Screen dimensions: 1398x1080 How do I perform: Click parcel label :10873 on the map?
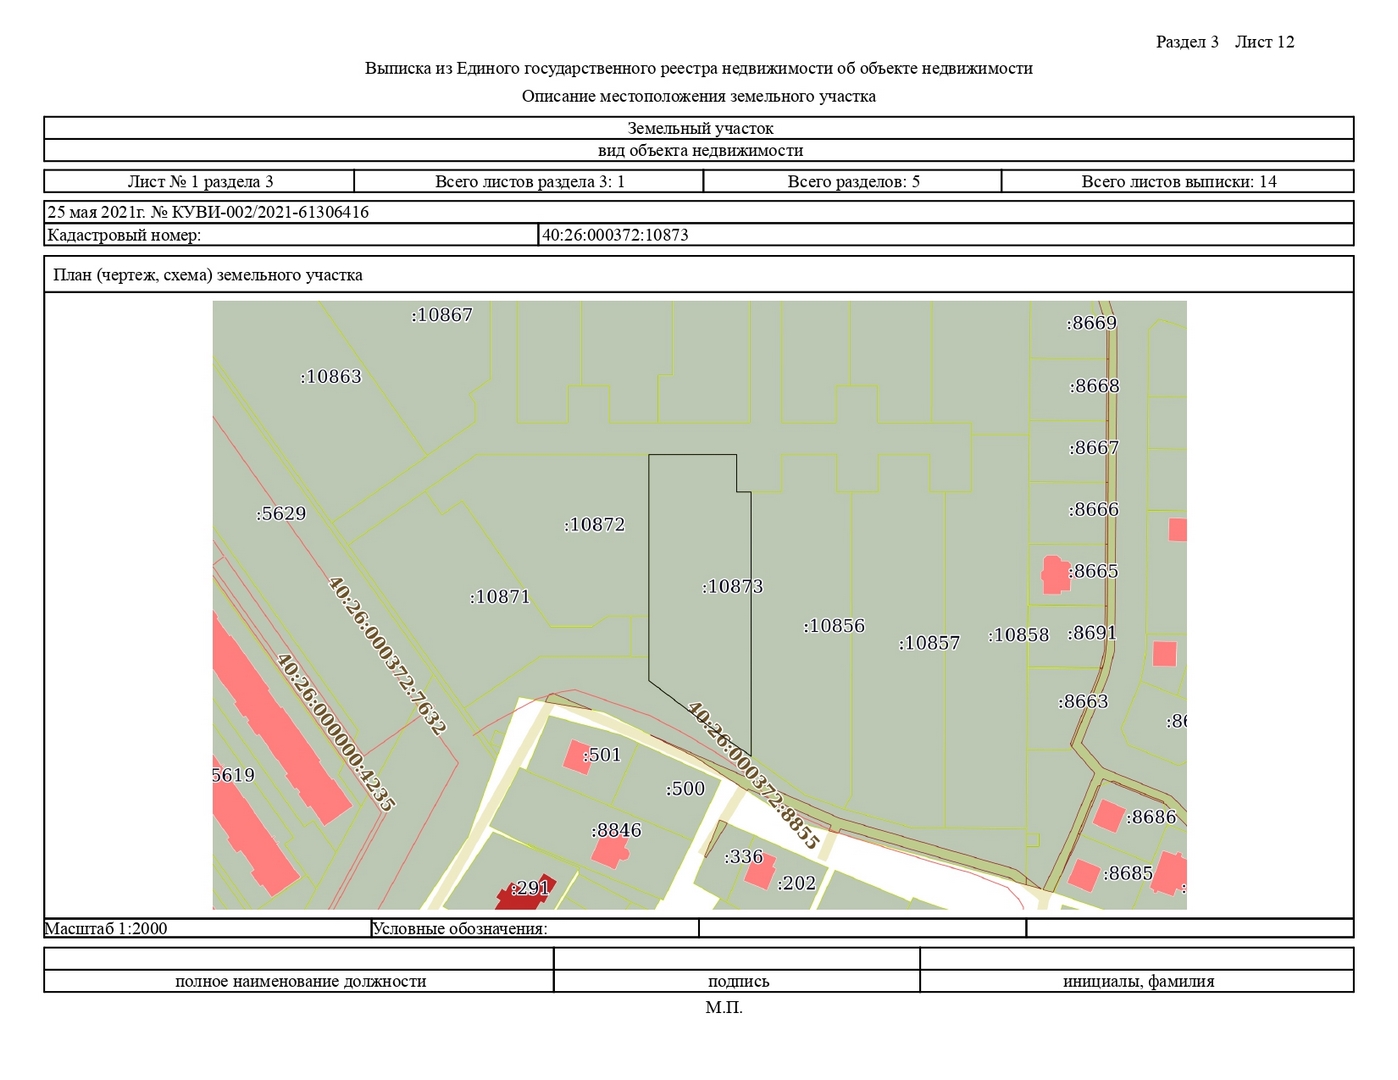733,587
